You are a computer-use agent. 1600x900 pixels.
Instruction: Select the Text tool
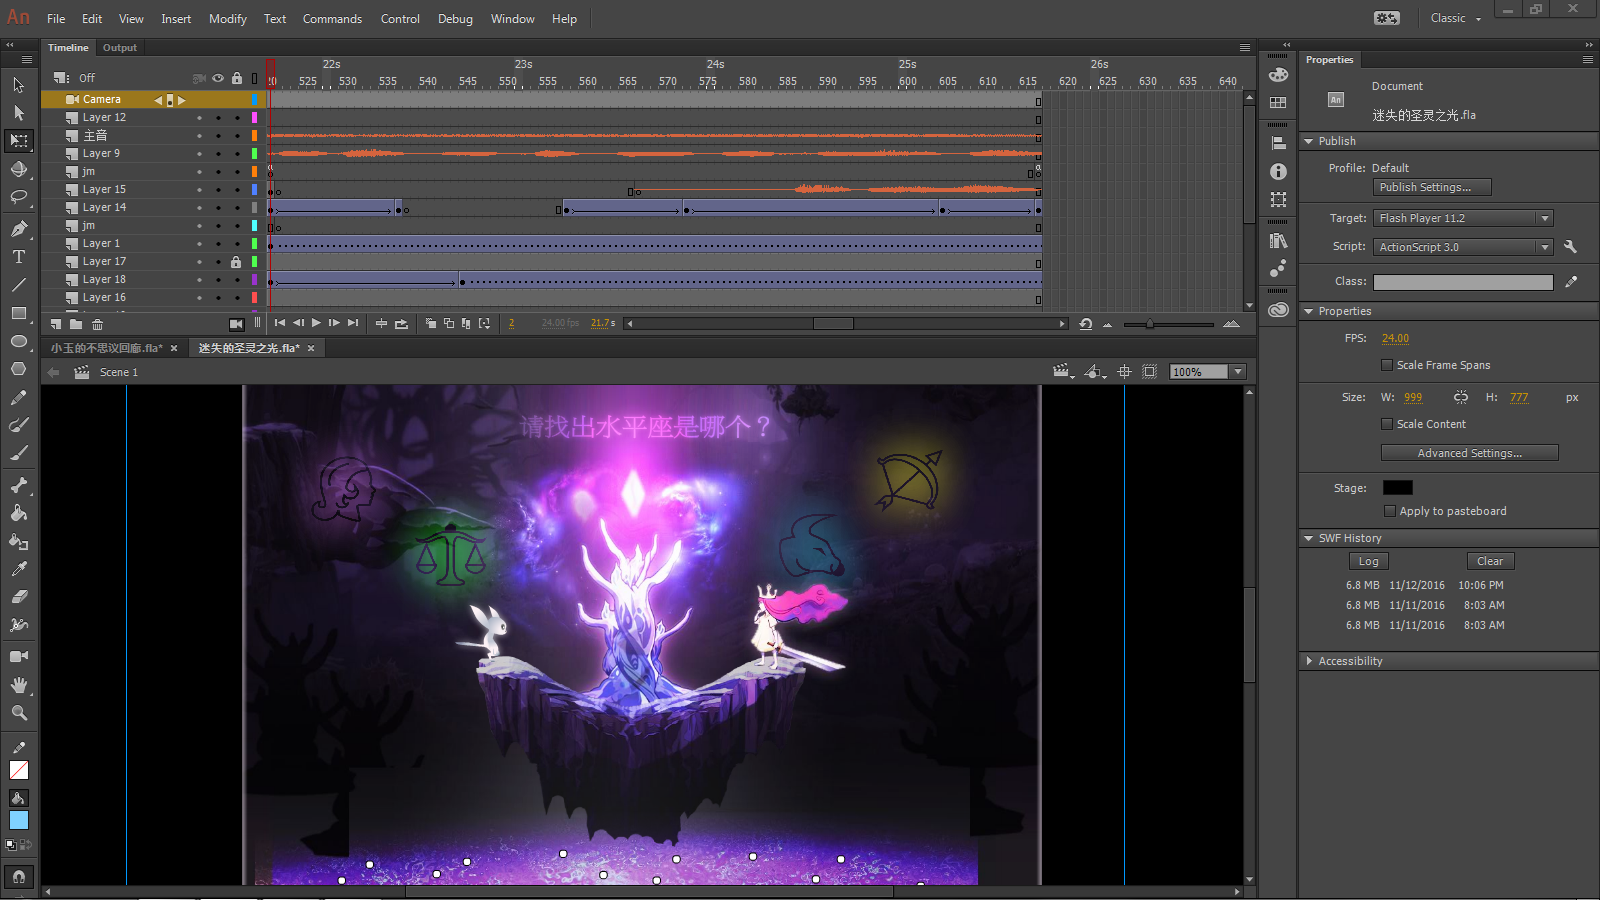click(19, 257)
